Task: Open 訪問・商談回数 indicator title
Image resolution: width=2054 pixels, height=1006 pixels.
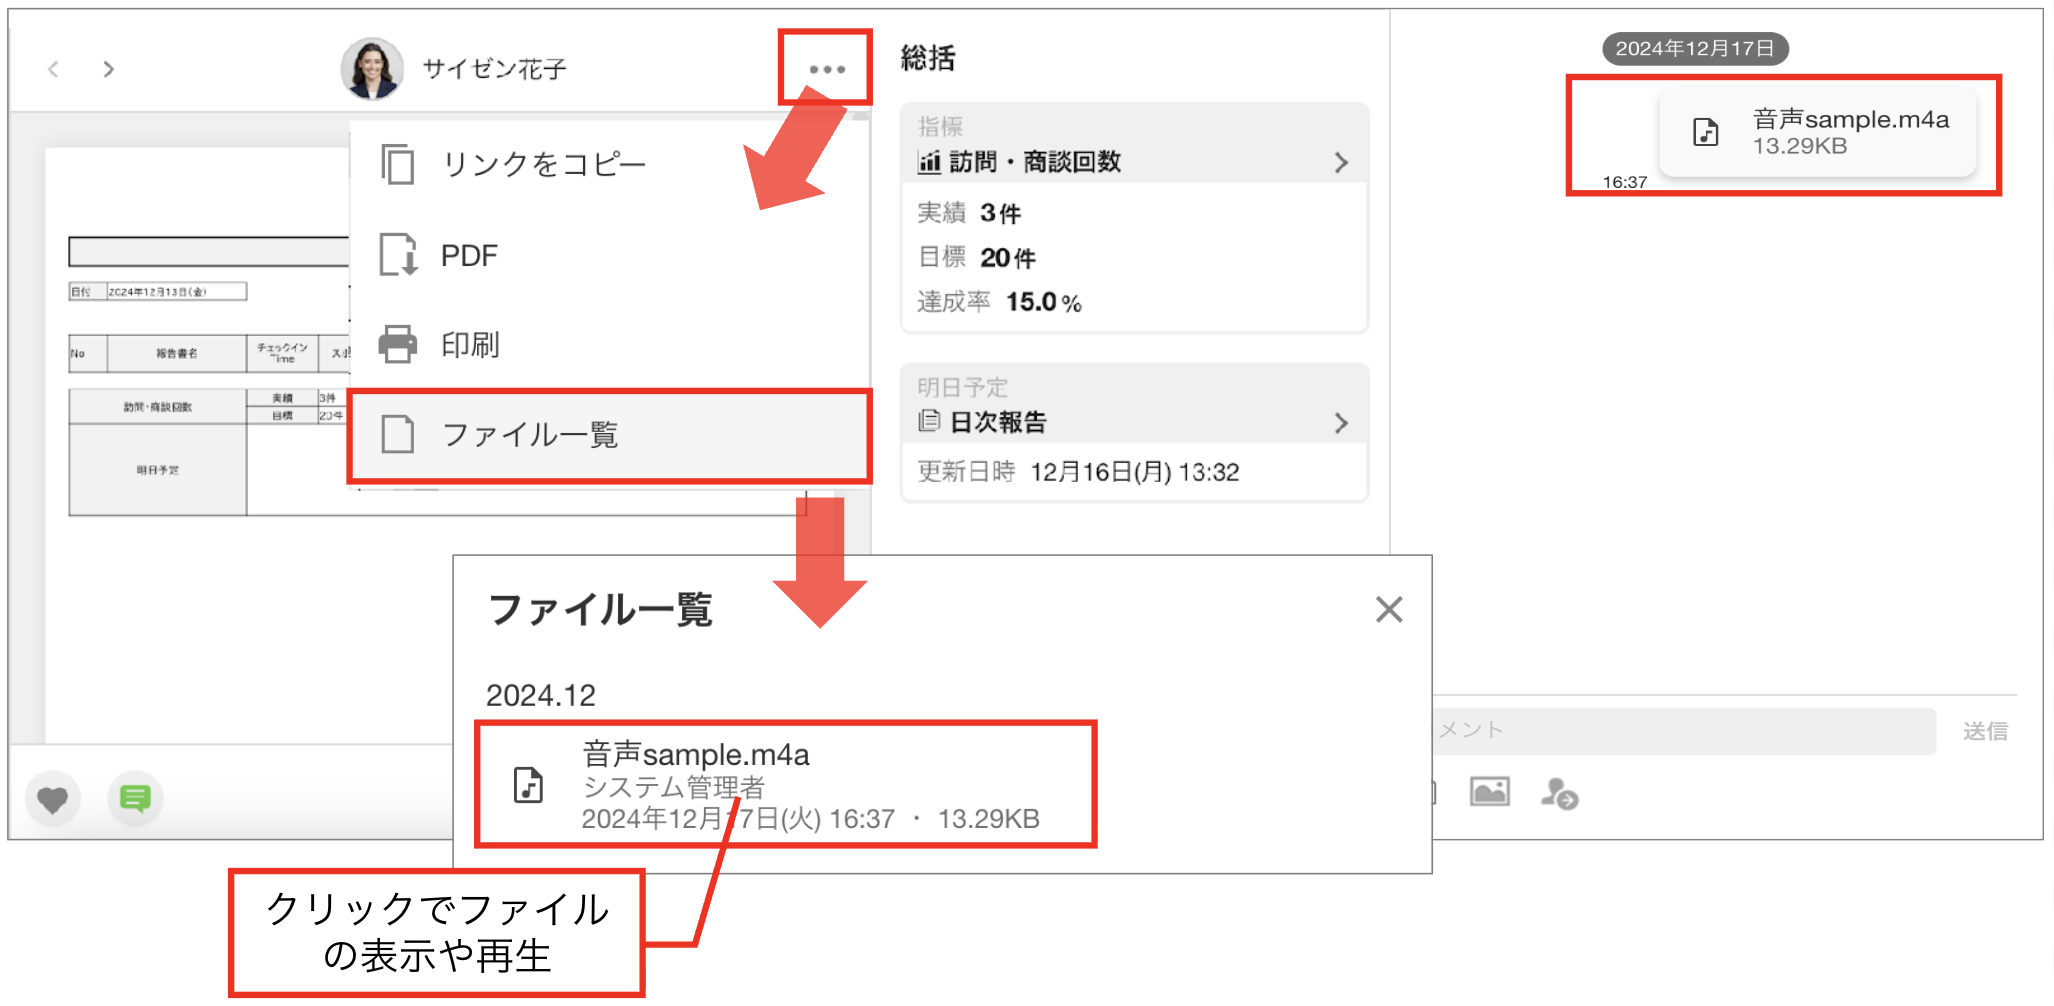Action: click(1034, 162)
